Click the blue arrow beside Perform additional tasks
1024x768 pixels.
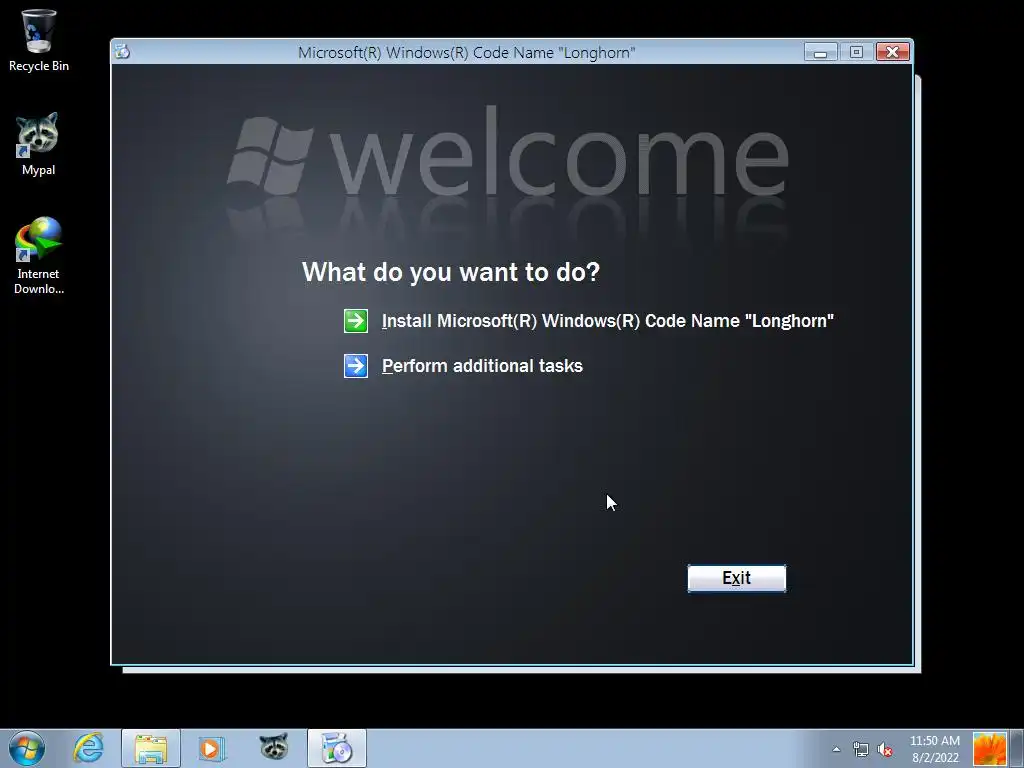click(x=356, y=366)
